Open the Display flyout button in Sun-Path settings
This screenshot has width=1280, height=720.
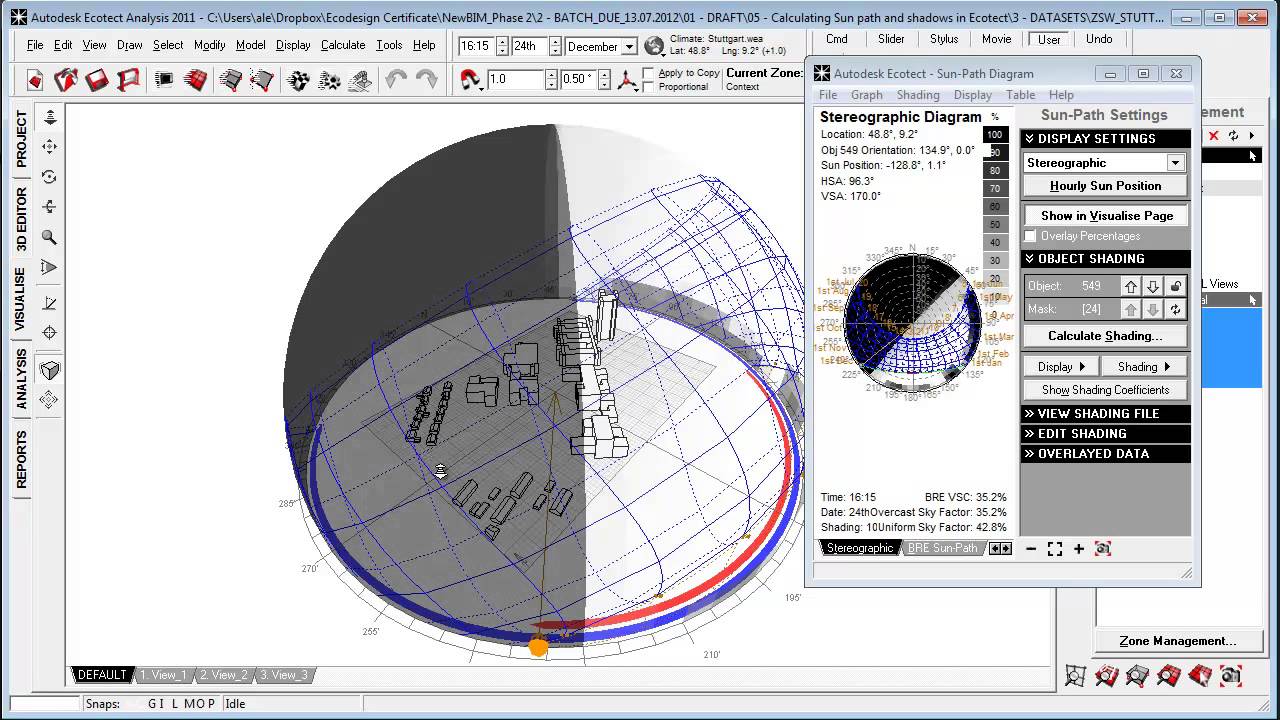point(1062,367)
